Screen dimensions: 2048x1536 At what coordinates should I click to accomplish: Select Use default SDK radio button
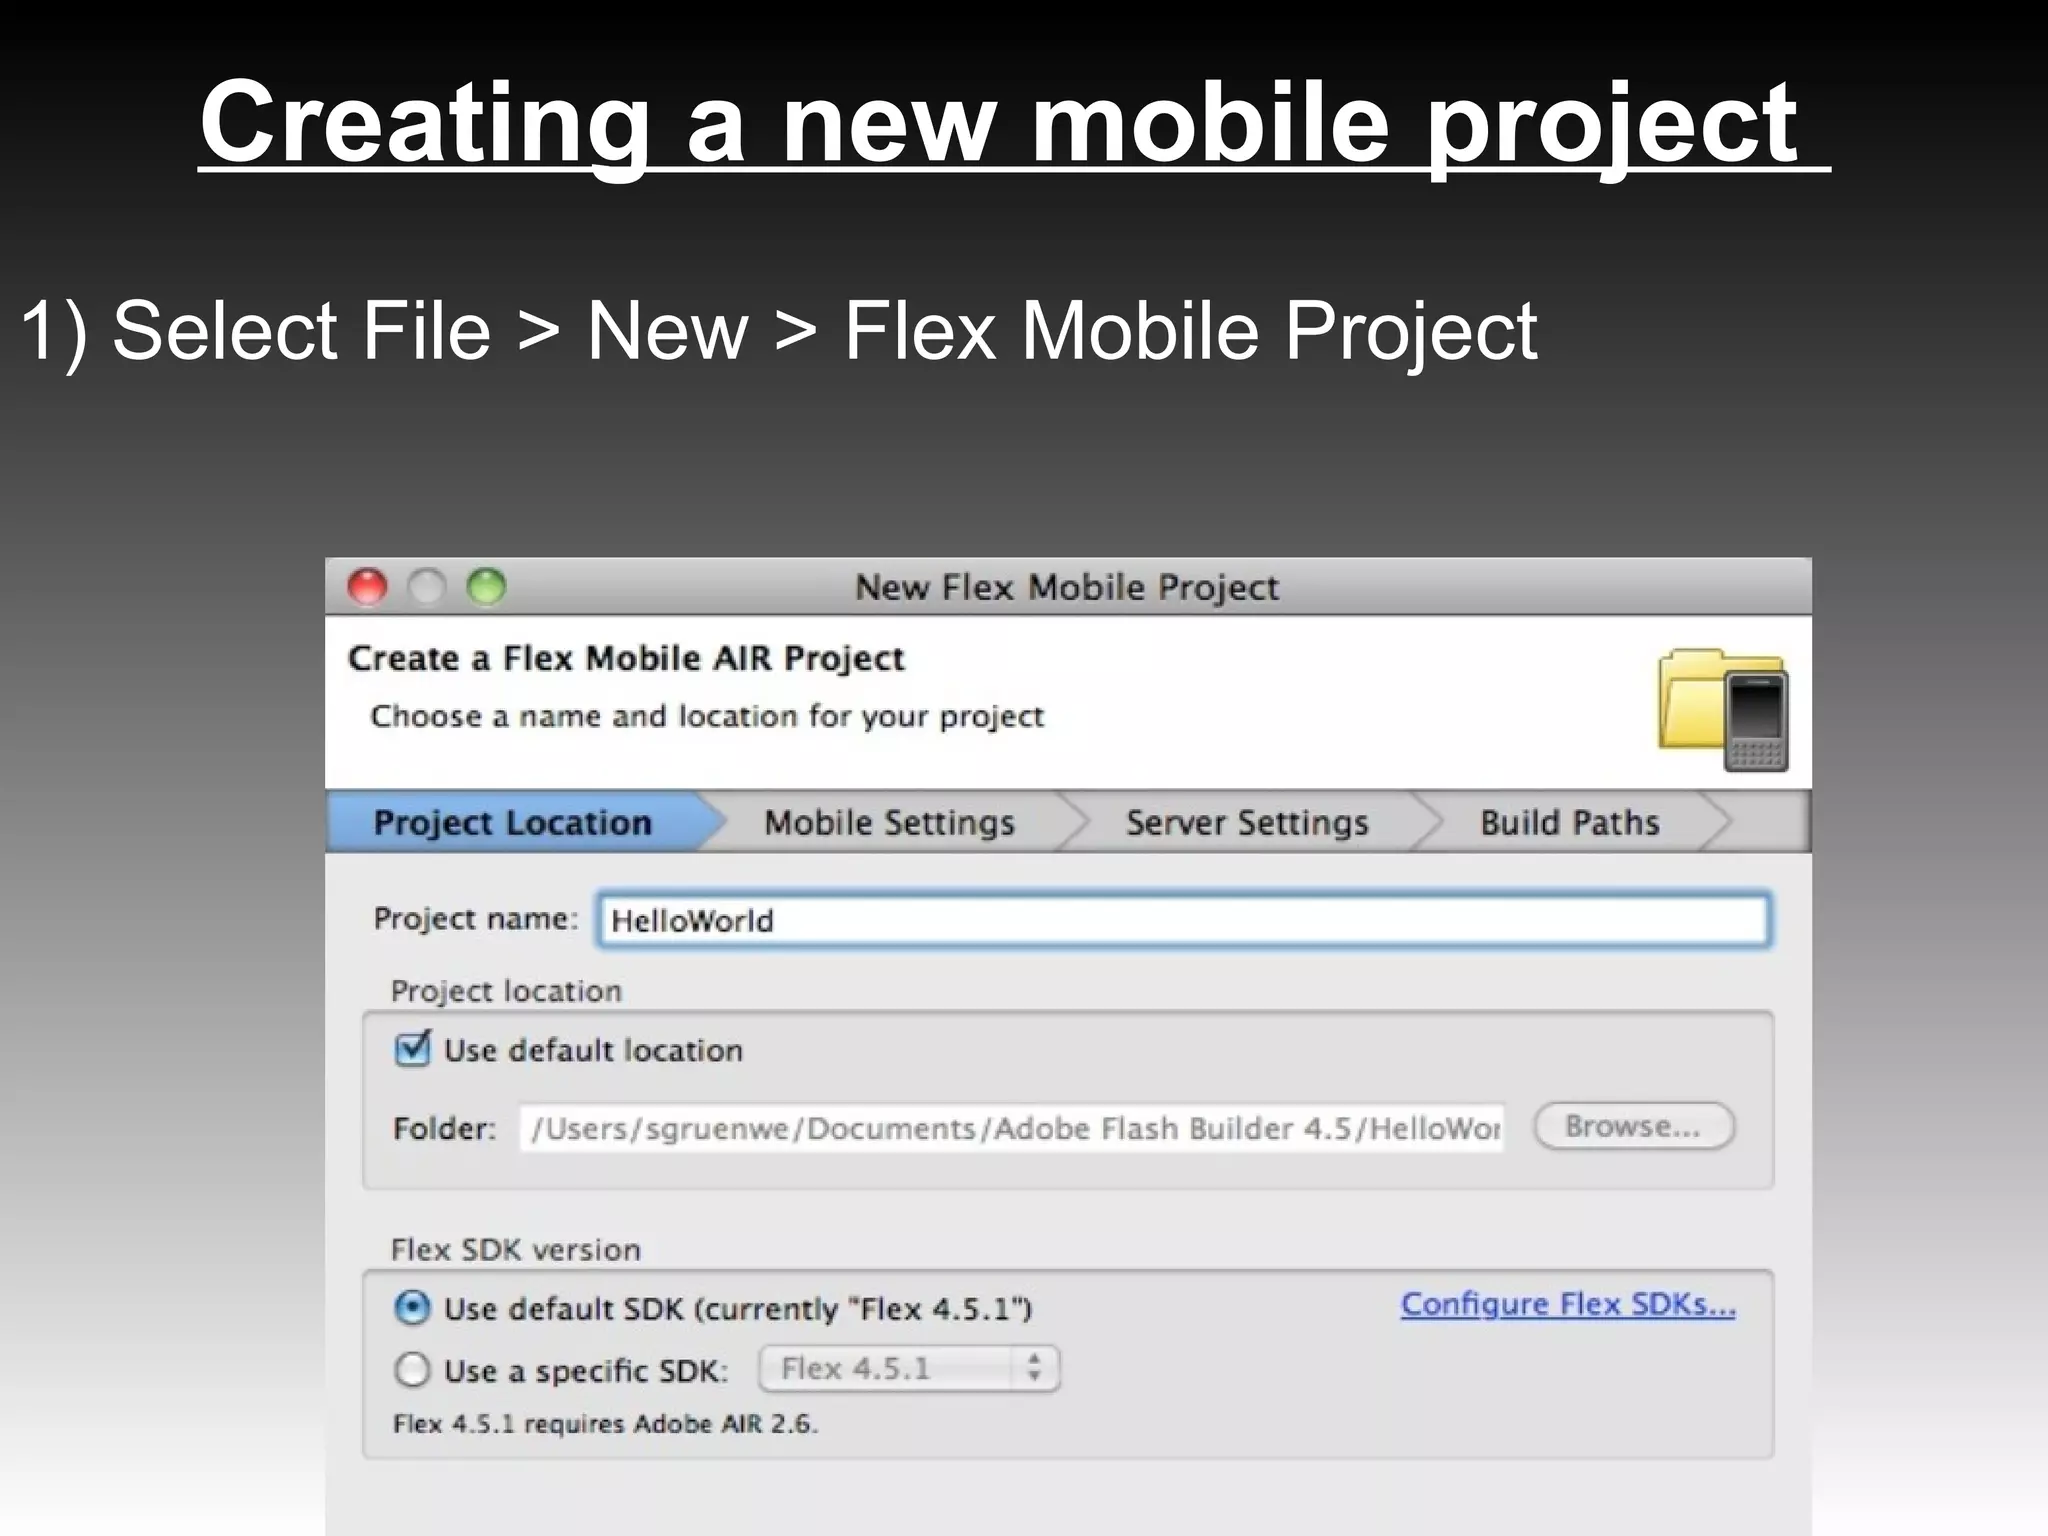pos(412,1308)
